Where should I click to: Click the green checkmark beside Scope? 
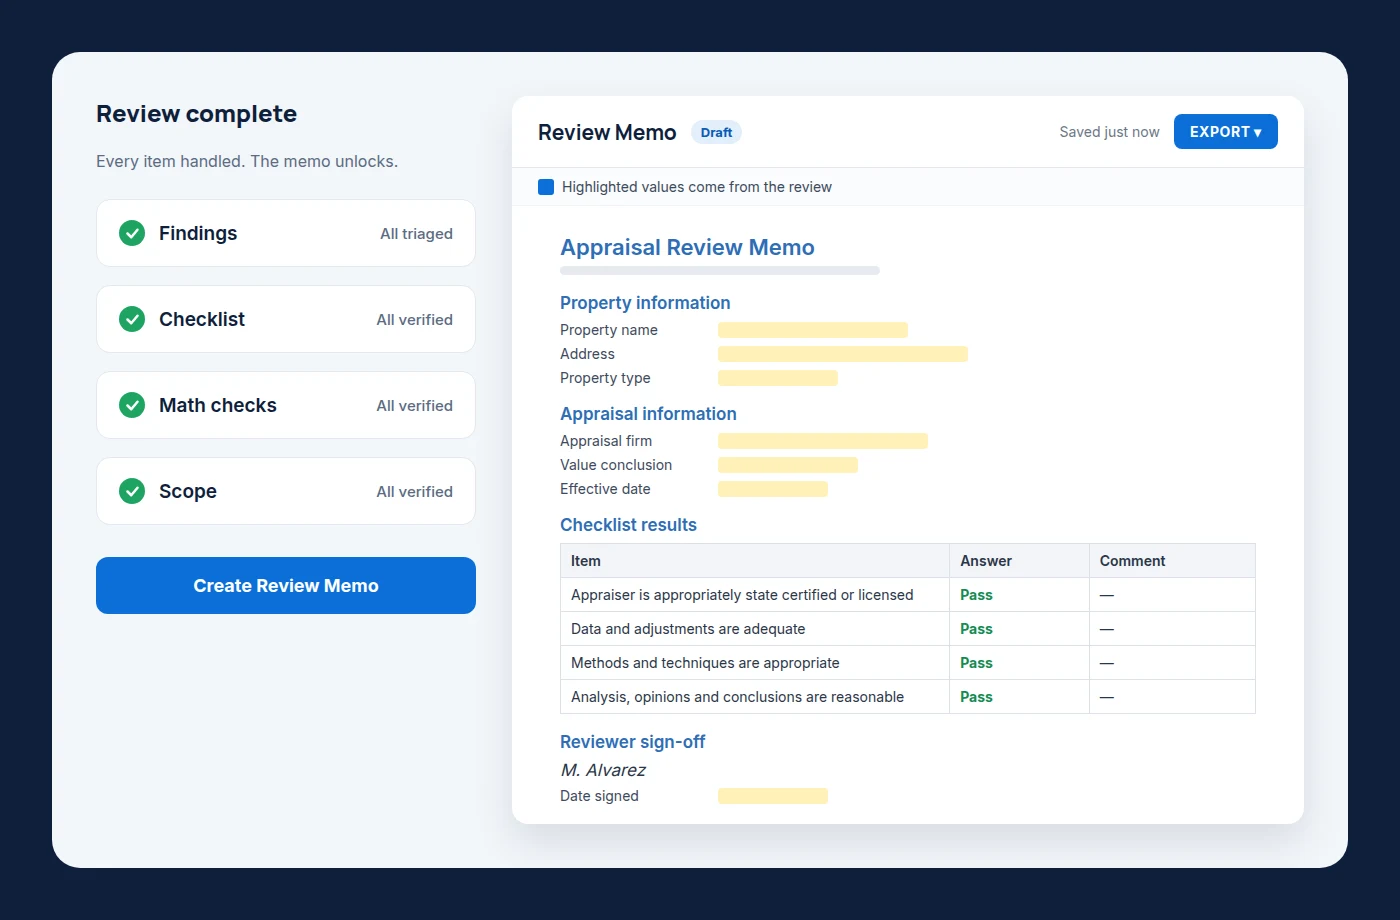[x=132, y=491]
